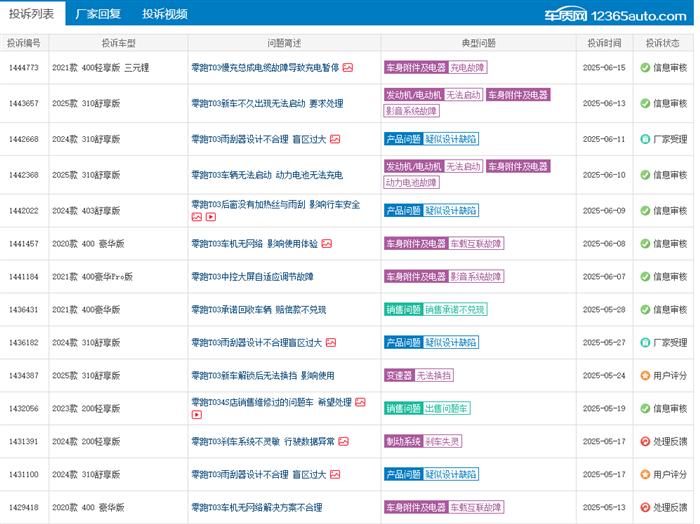Click the green status icon for 1432056

(645, 408)
